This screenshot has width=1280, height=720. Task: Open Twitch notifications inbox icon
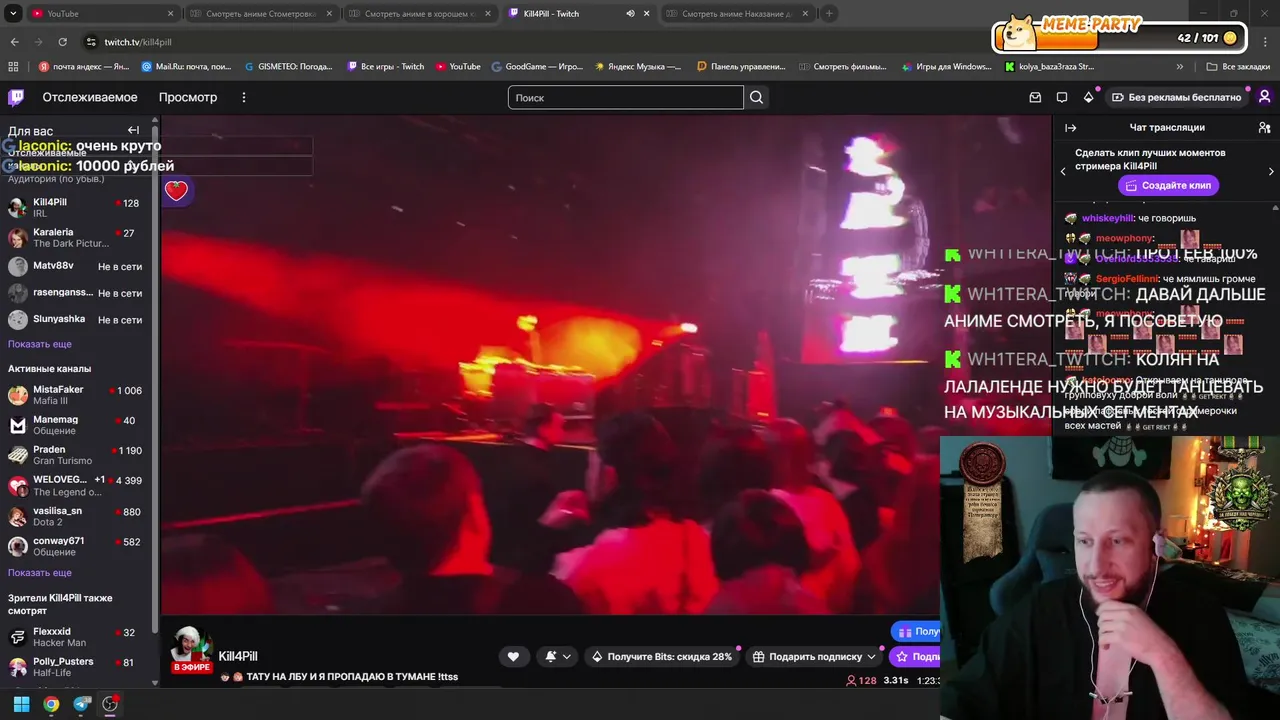click(x=1036, y=97)
